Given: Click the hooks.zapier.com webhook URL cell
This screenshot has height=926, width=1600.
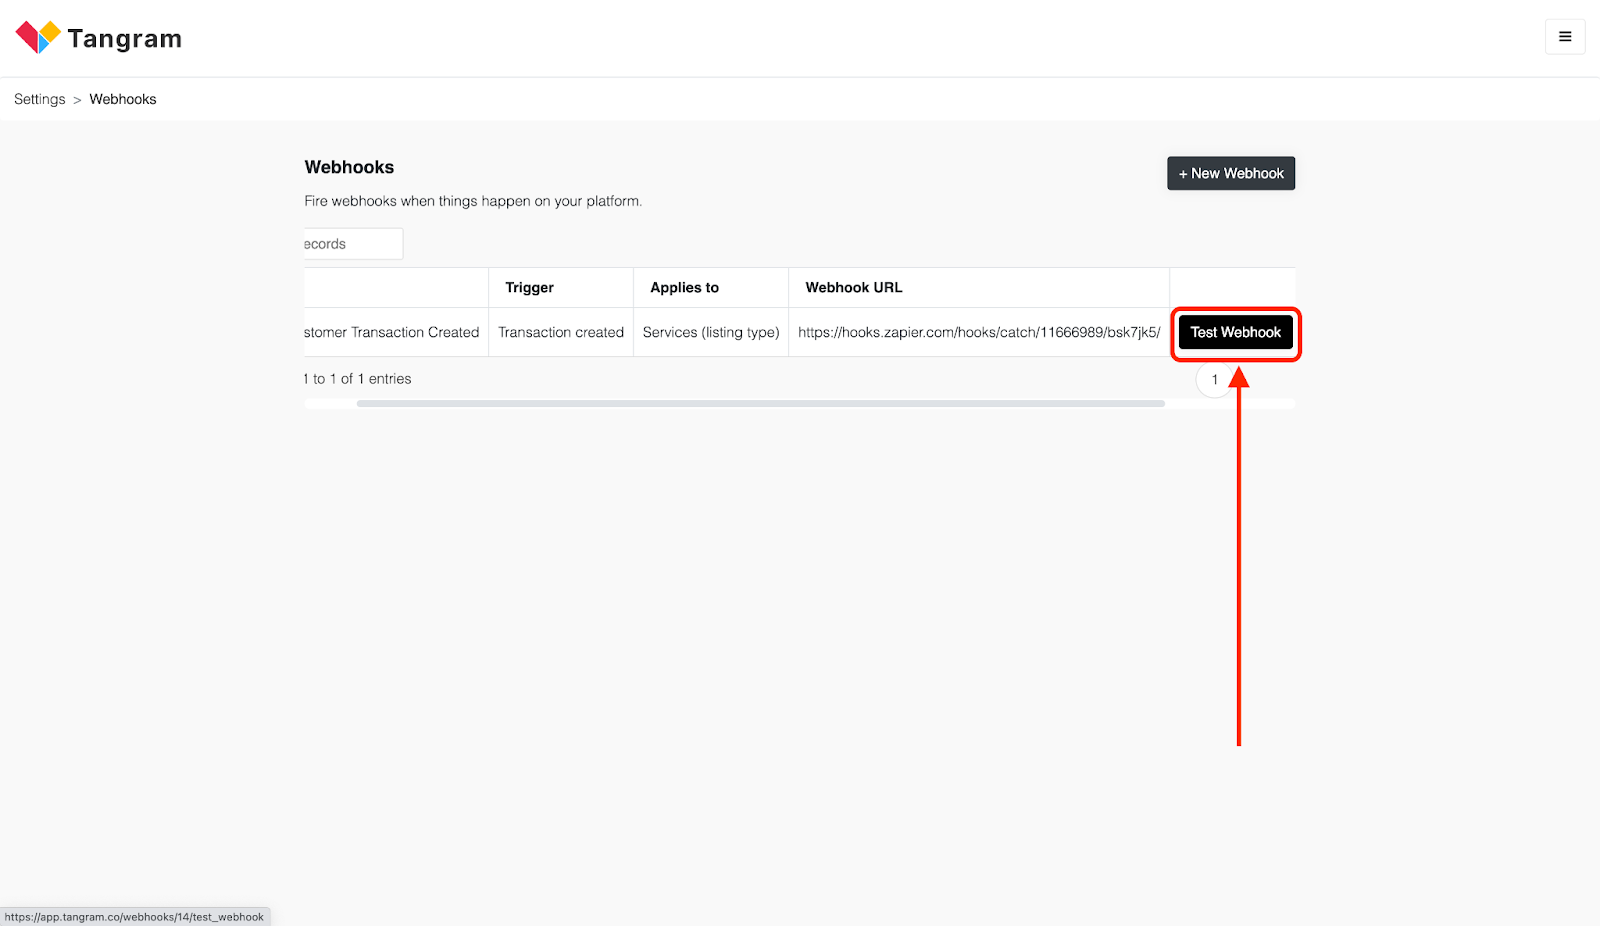Looking at the screenshot, I should coord(979,332).
